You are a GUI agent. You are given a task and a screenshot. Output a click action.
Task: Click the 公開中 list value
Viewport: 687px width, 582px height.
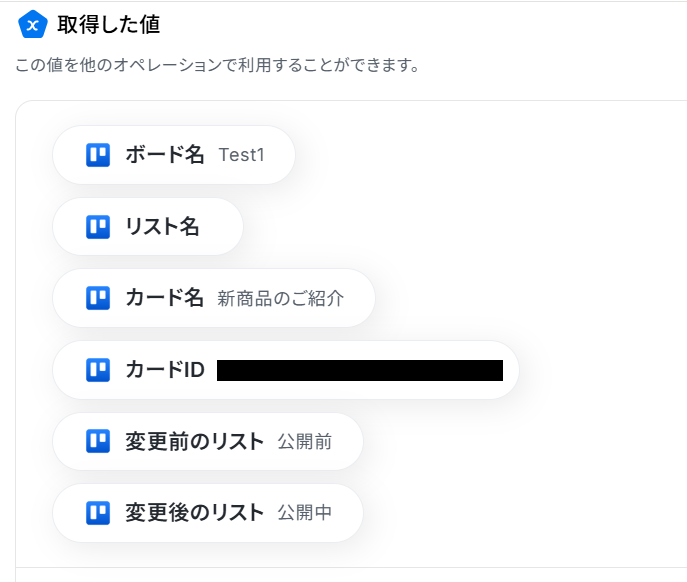[305, 513]
